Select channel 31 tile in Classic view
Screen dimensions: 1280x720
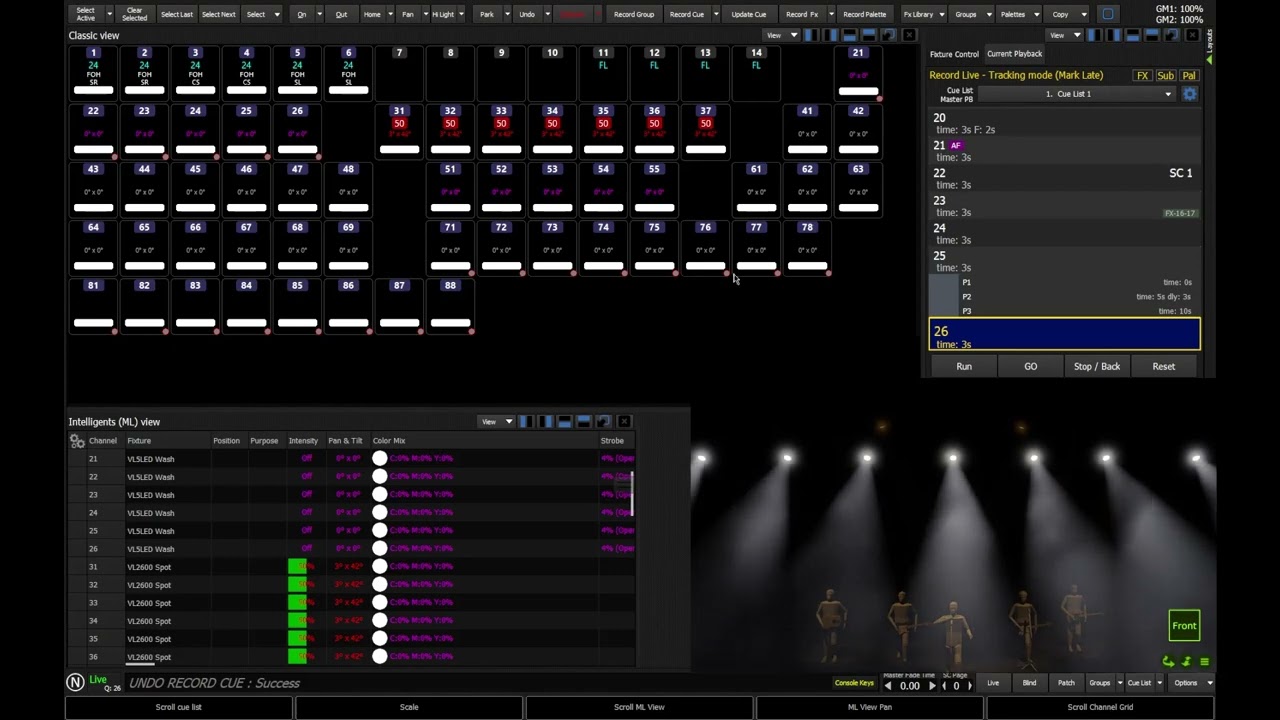(x=399, y=131)
